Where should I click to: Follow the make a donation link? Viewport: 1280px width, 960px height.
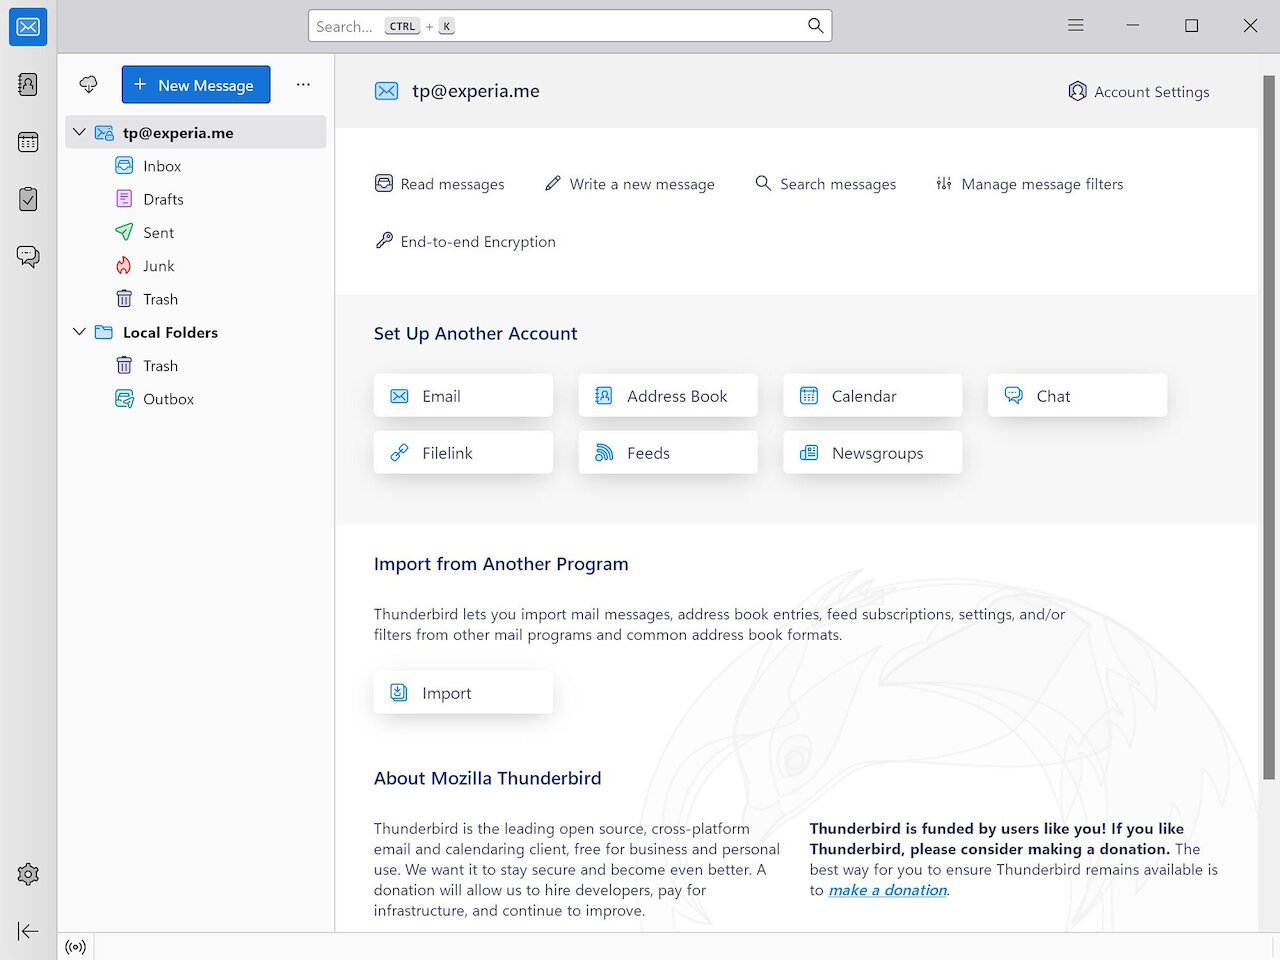[886, 890]
